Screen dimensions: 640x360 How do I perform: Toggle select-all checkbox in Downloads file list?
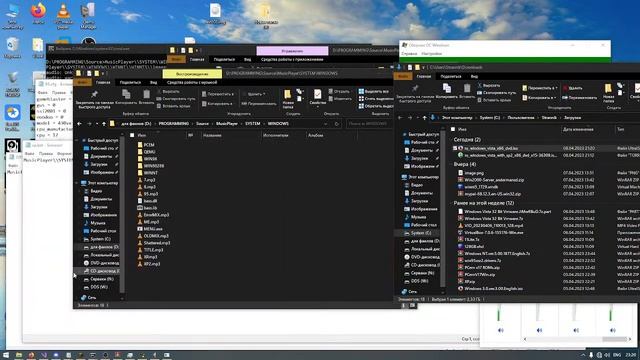(x=453, y=129)
